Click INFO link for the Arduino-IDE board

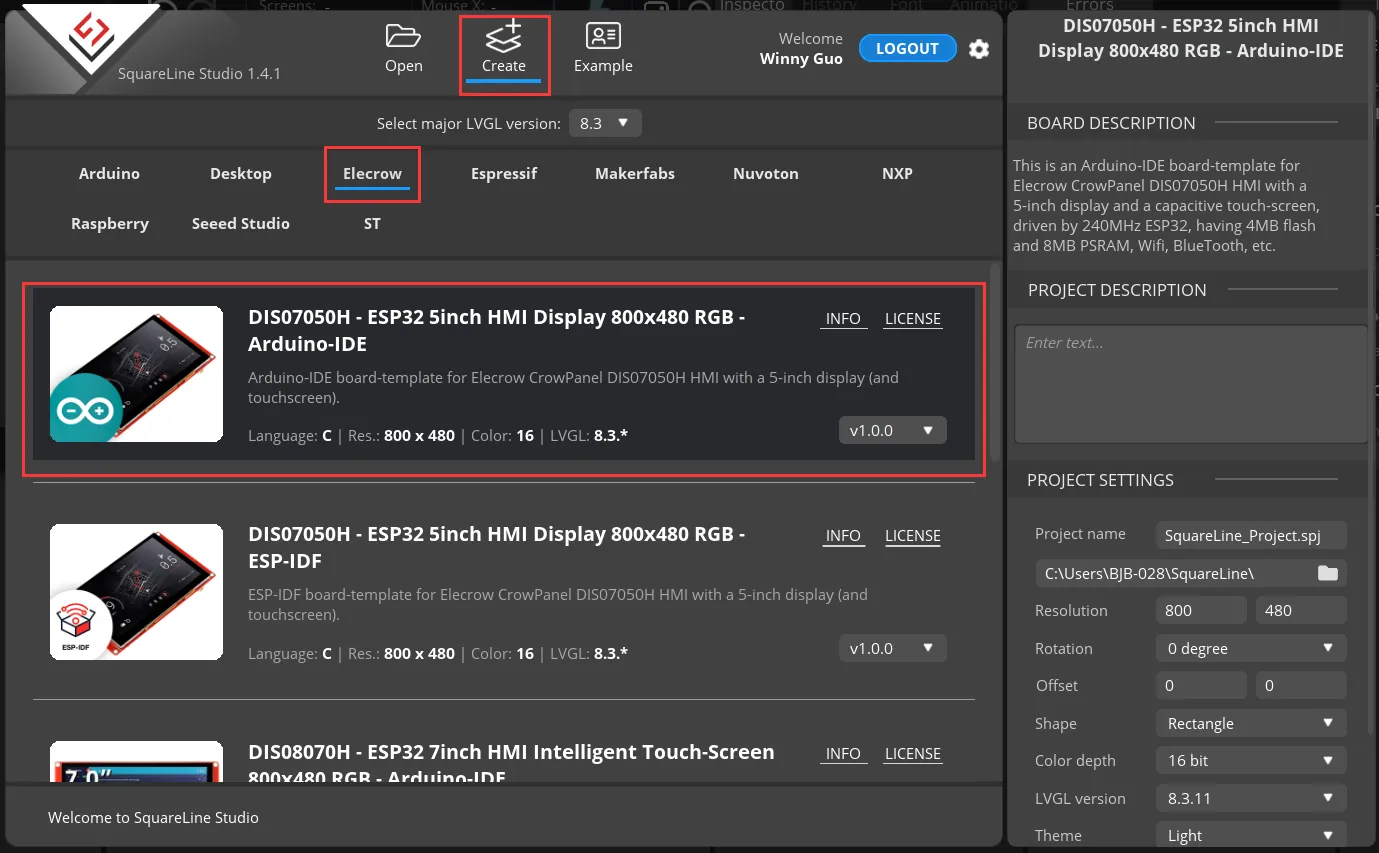click(843, 319)
